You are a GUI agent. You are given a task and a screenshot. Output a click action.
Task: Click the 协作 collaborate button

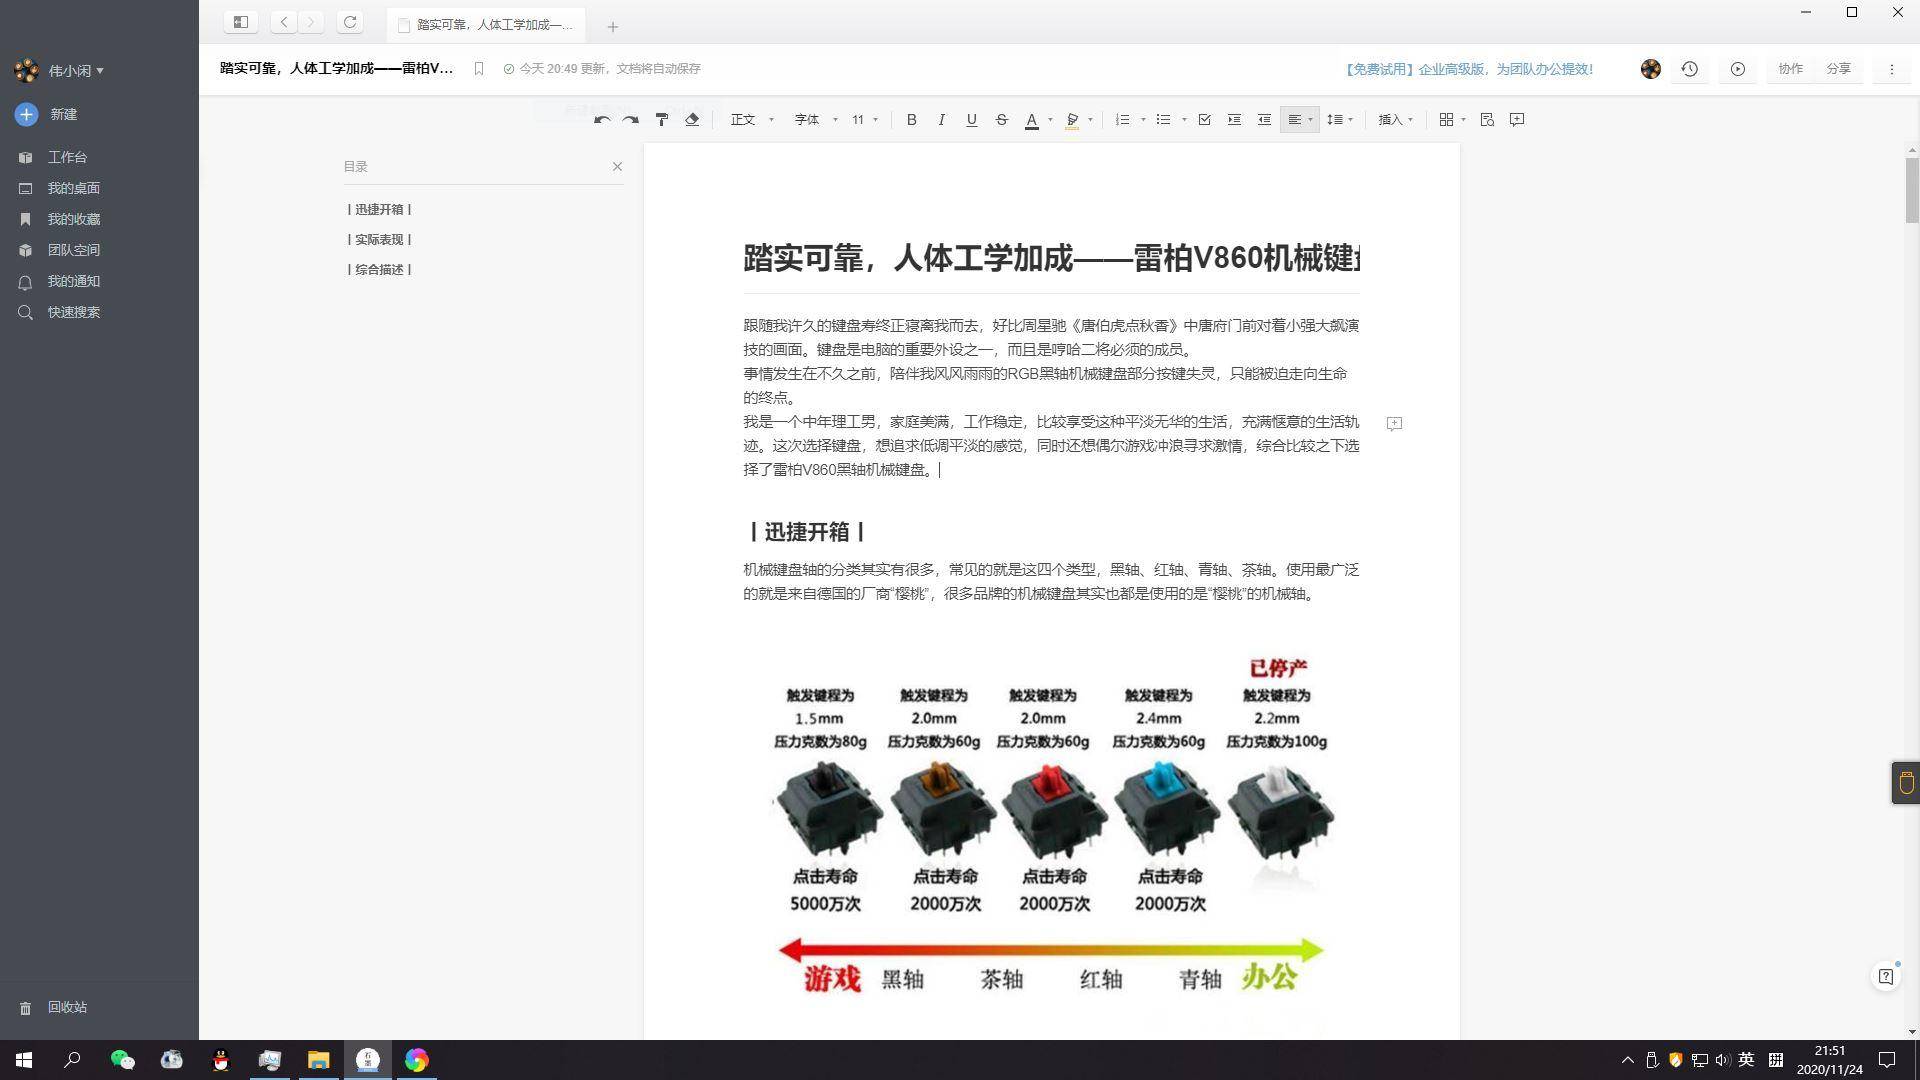[x=1790, y=69]
